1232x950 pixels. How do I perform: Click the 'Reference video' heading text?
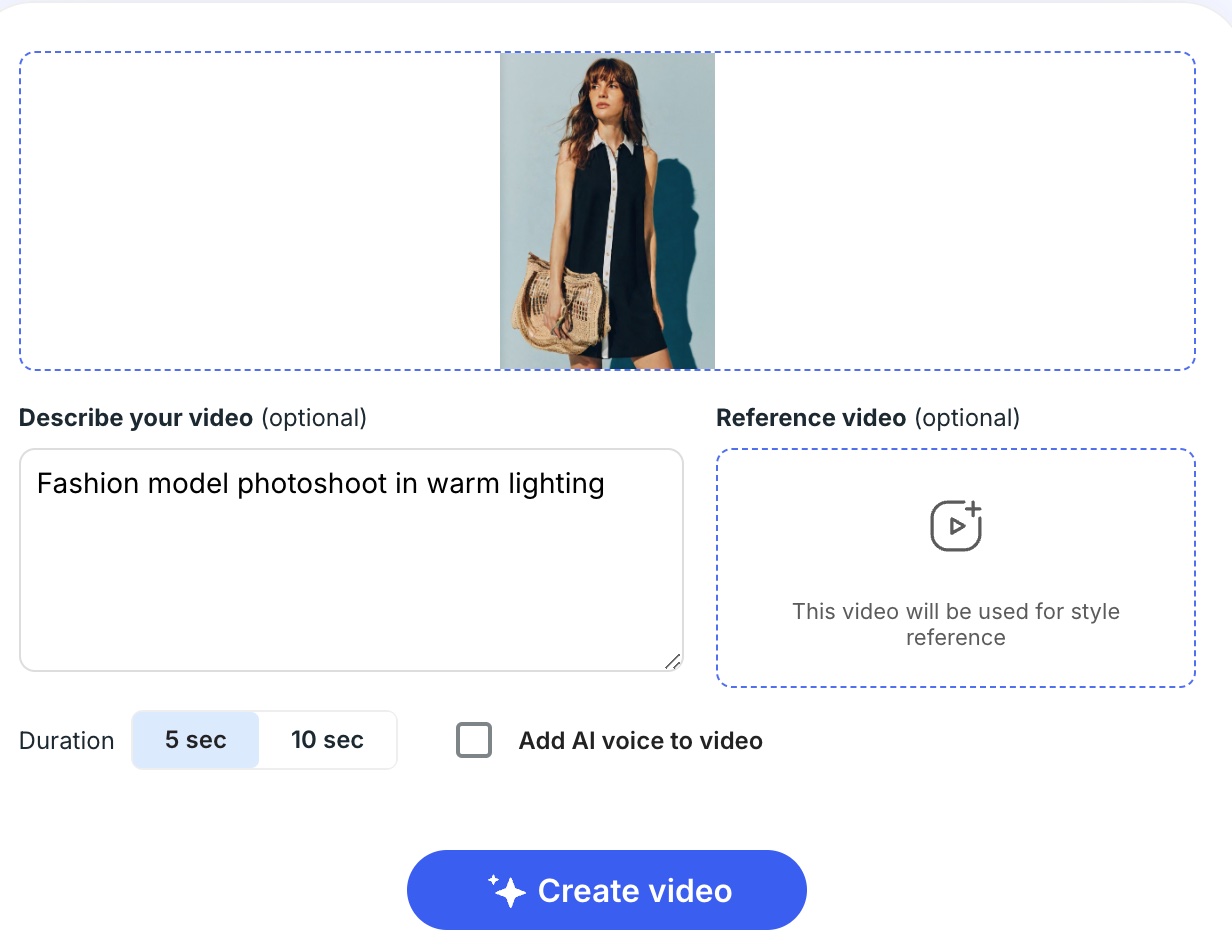click(x=811, y=418)
